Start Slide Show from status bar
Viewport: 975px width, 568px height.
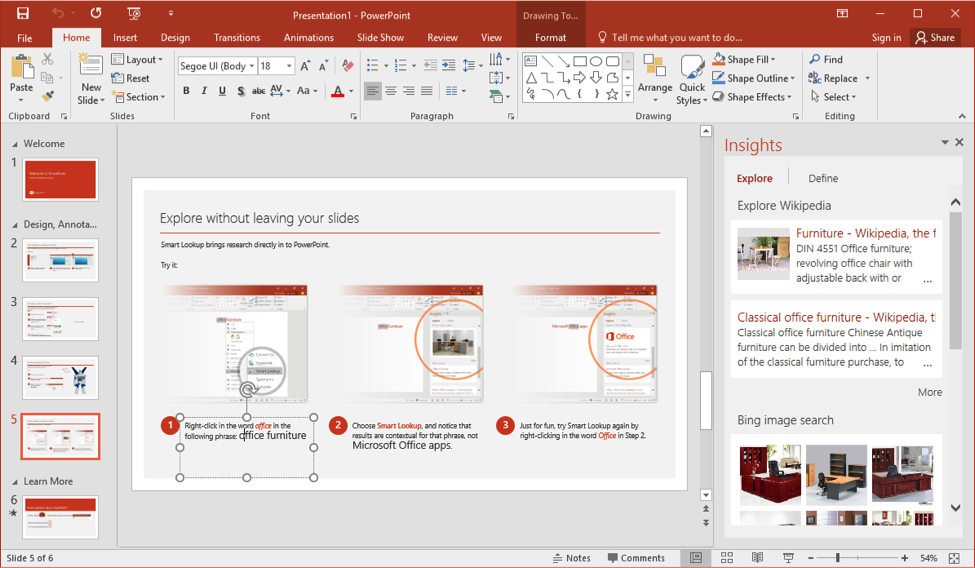coord(789,558)
